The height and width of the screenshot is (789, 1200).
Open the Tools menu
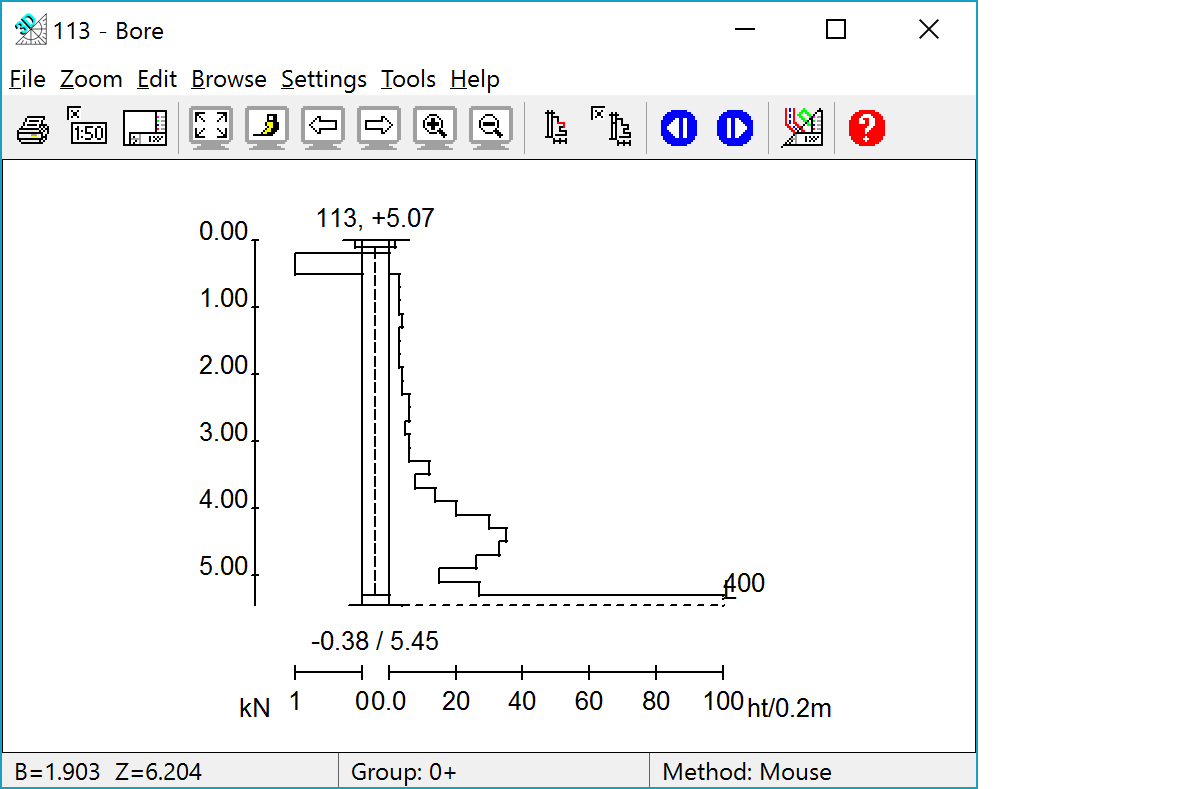coord(408,79)
